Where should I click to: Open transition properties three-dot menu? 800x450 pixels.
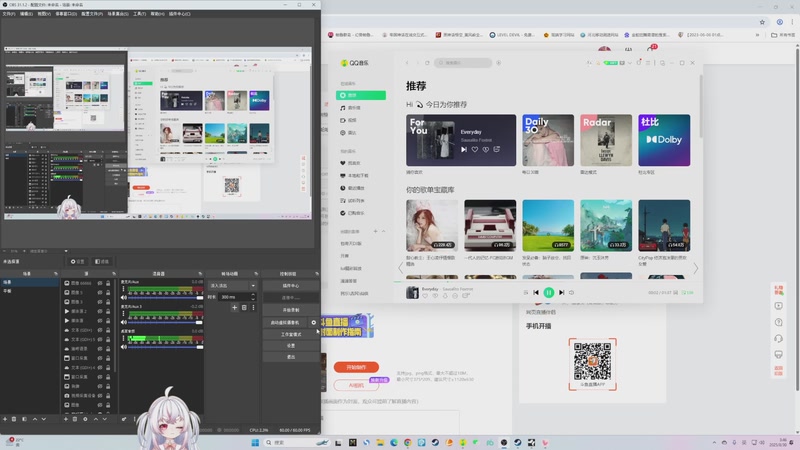coord(253,308)
